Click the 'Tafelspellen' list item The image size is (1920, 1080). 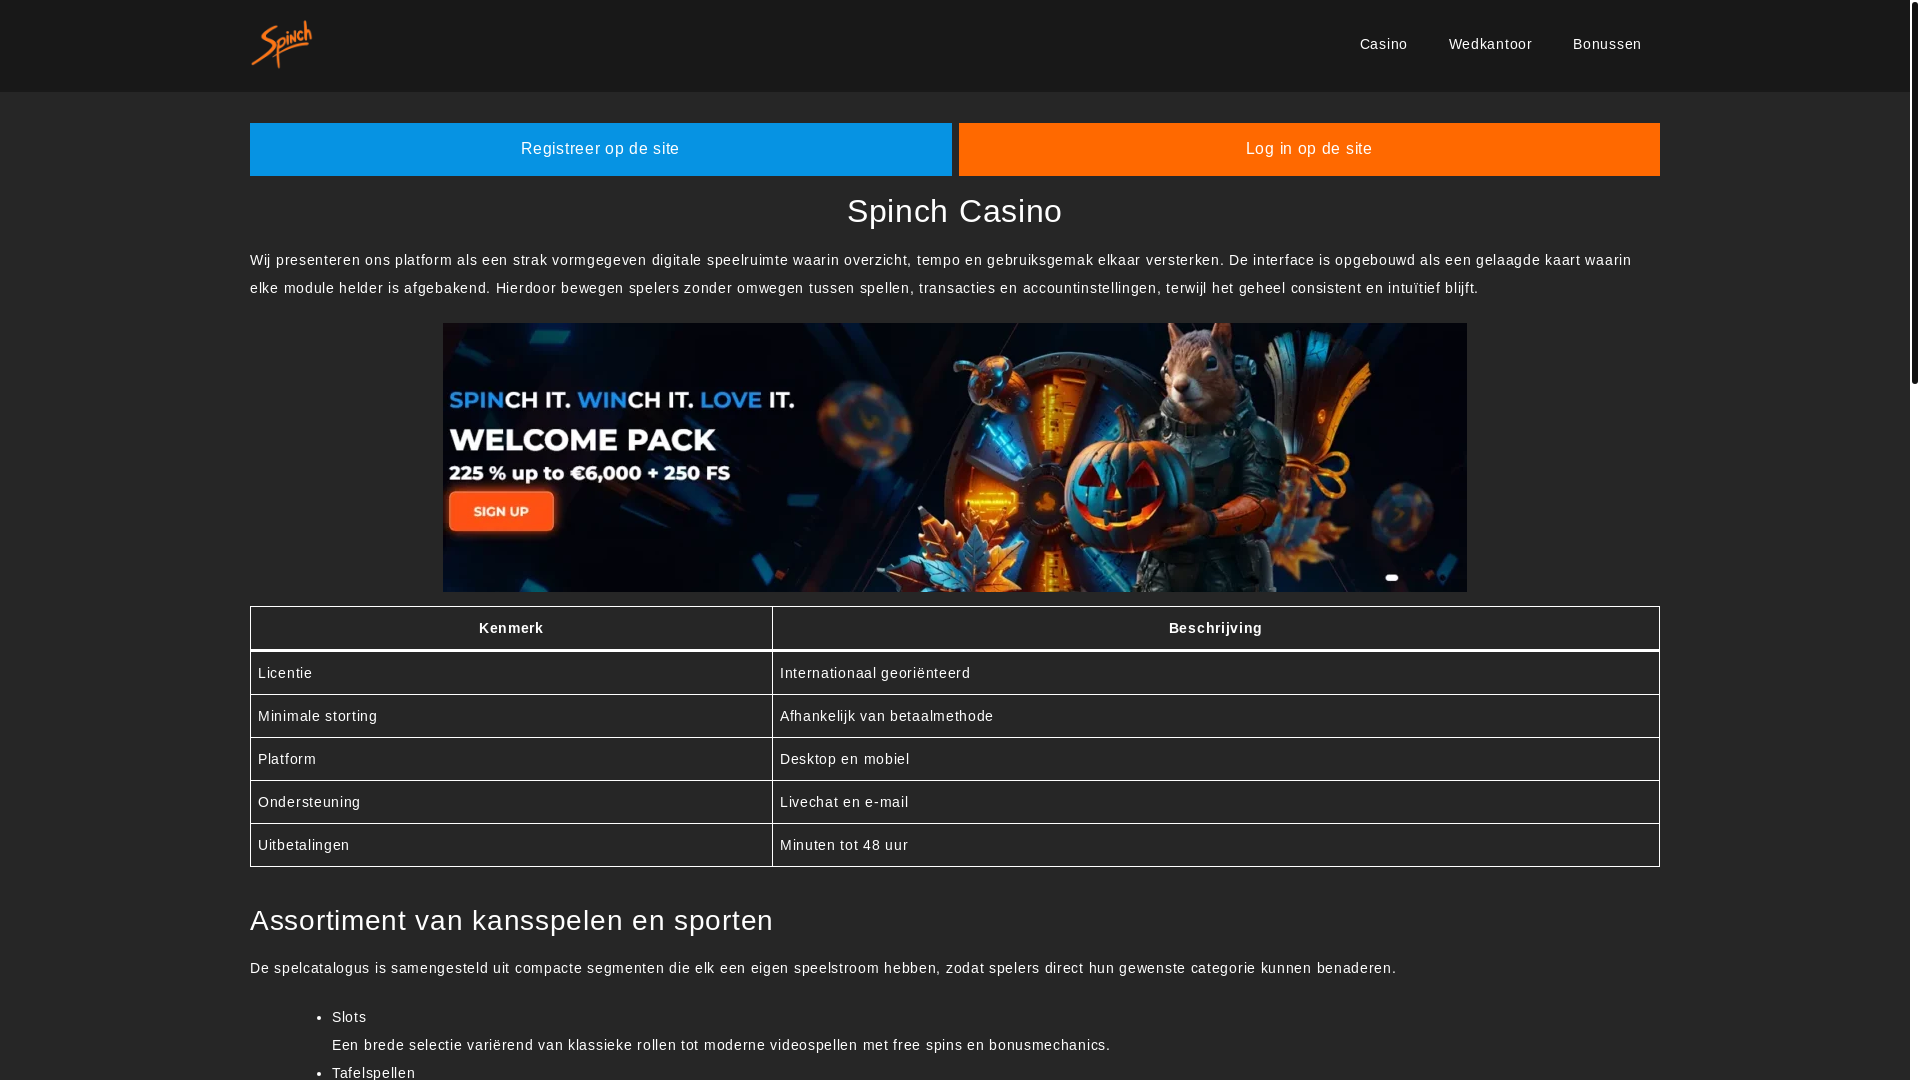pos(373,1072)
